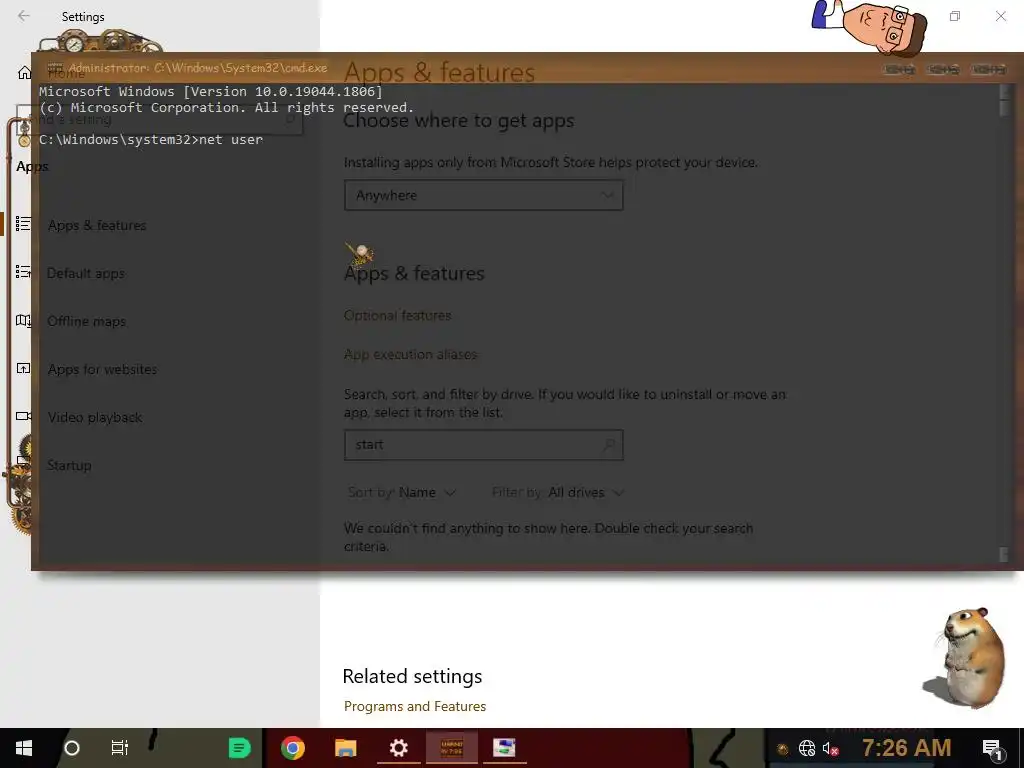Click the muted volume speaker icon
This screenshot has width=1024, height=768.
[831, 748]
